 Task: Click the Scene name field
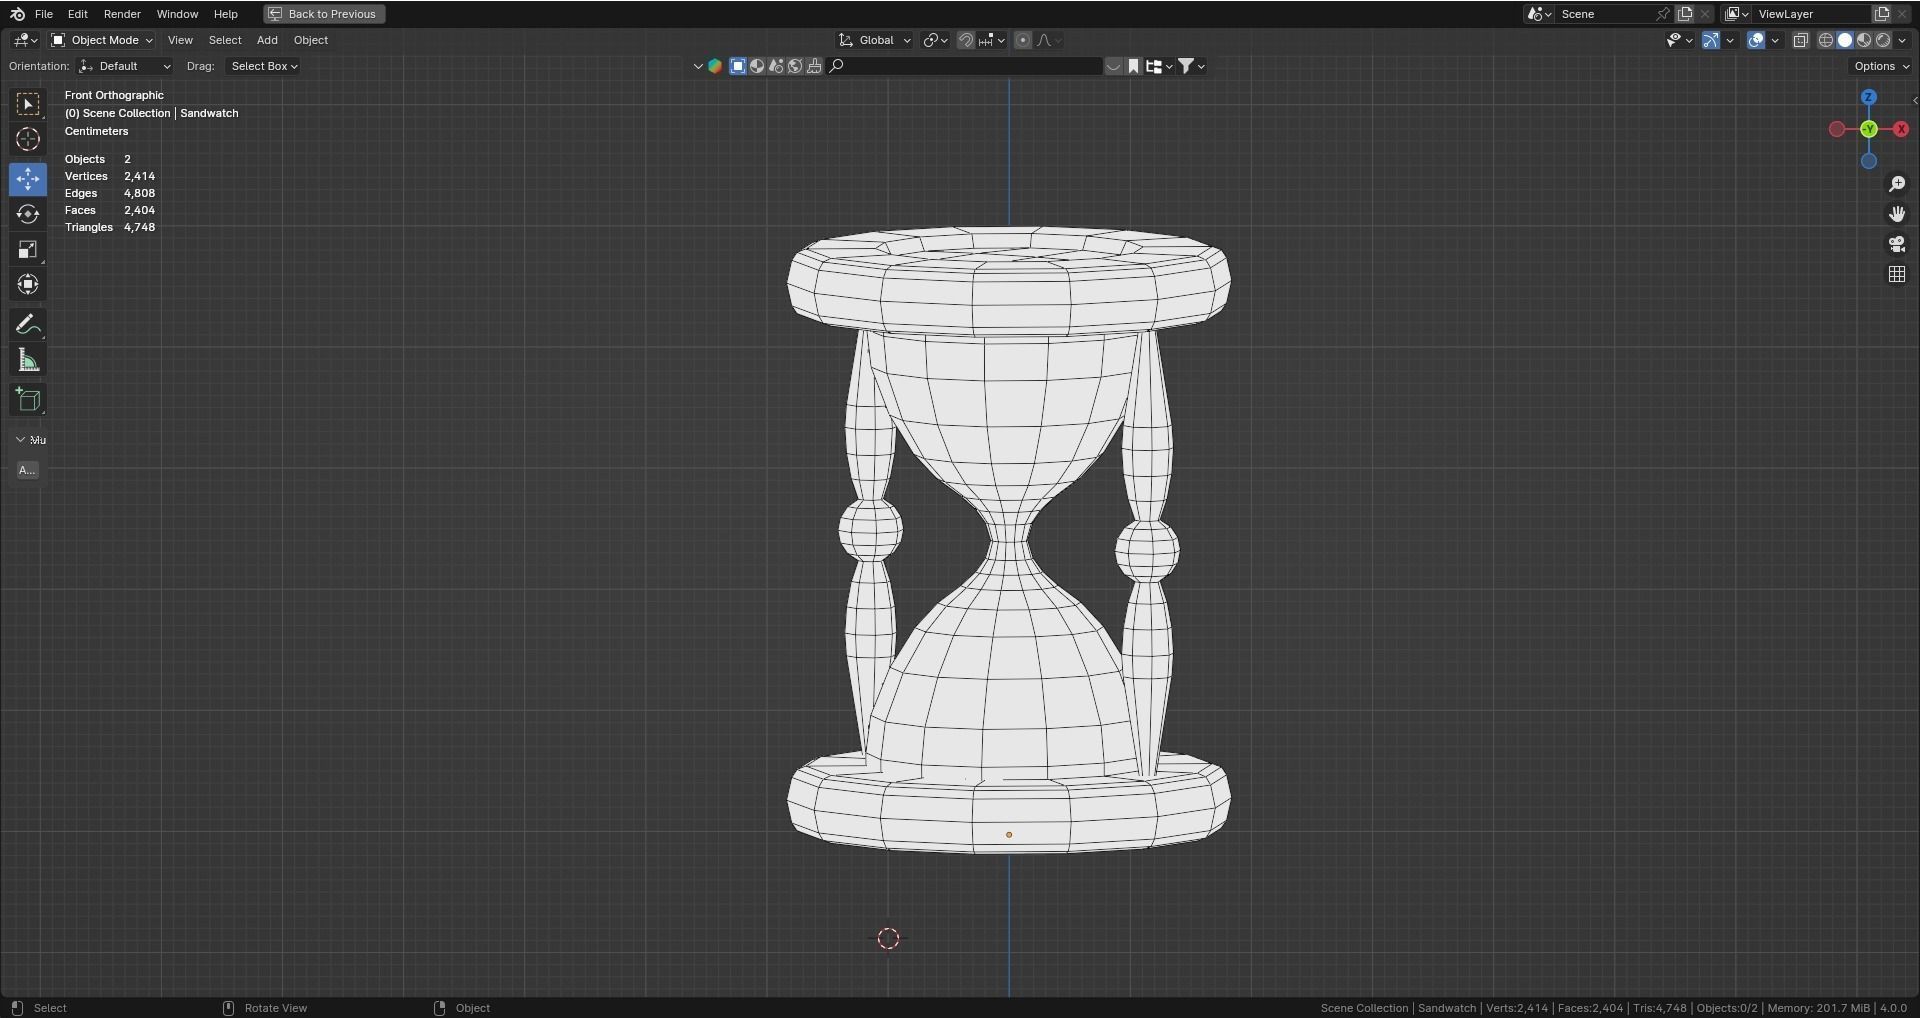1605,14
